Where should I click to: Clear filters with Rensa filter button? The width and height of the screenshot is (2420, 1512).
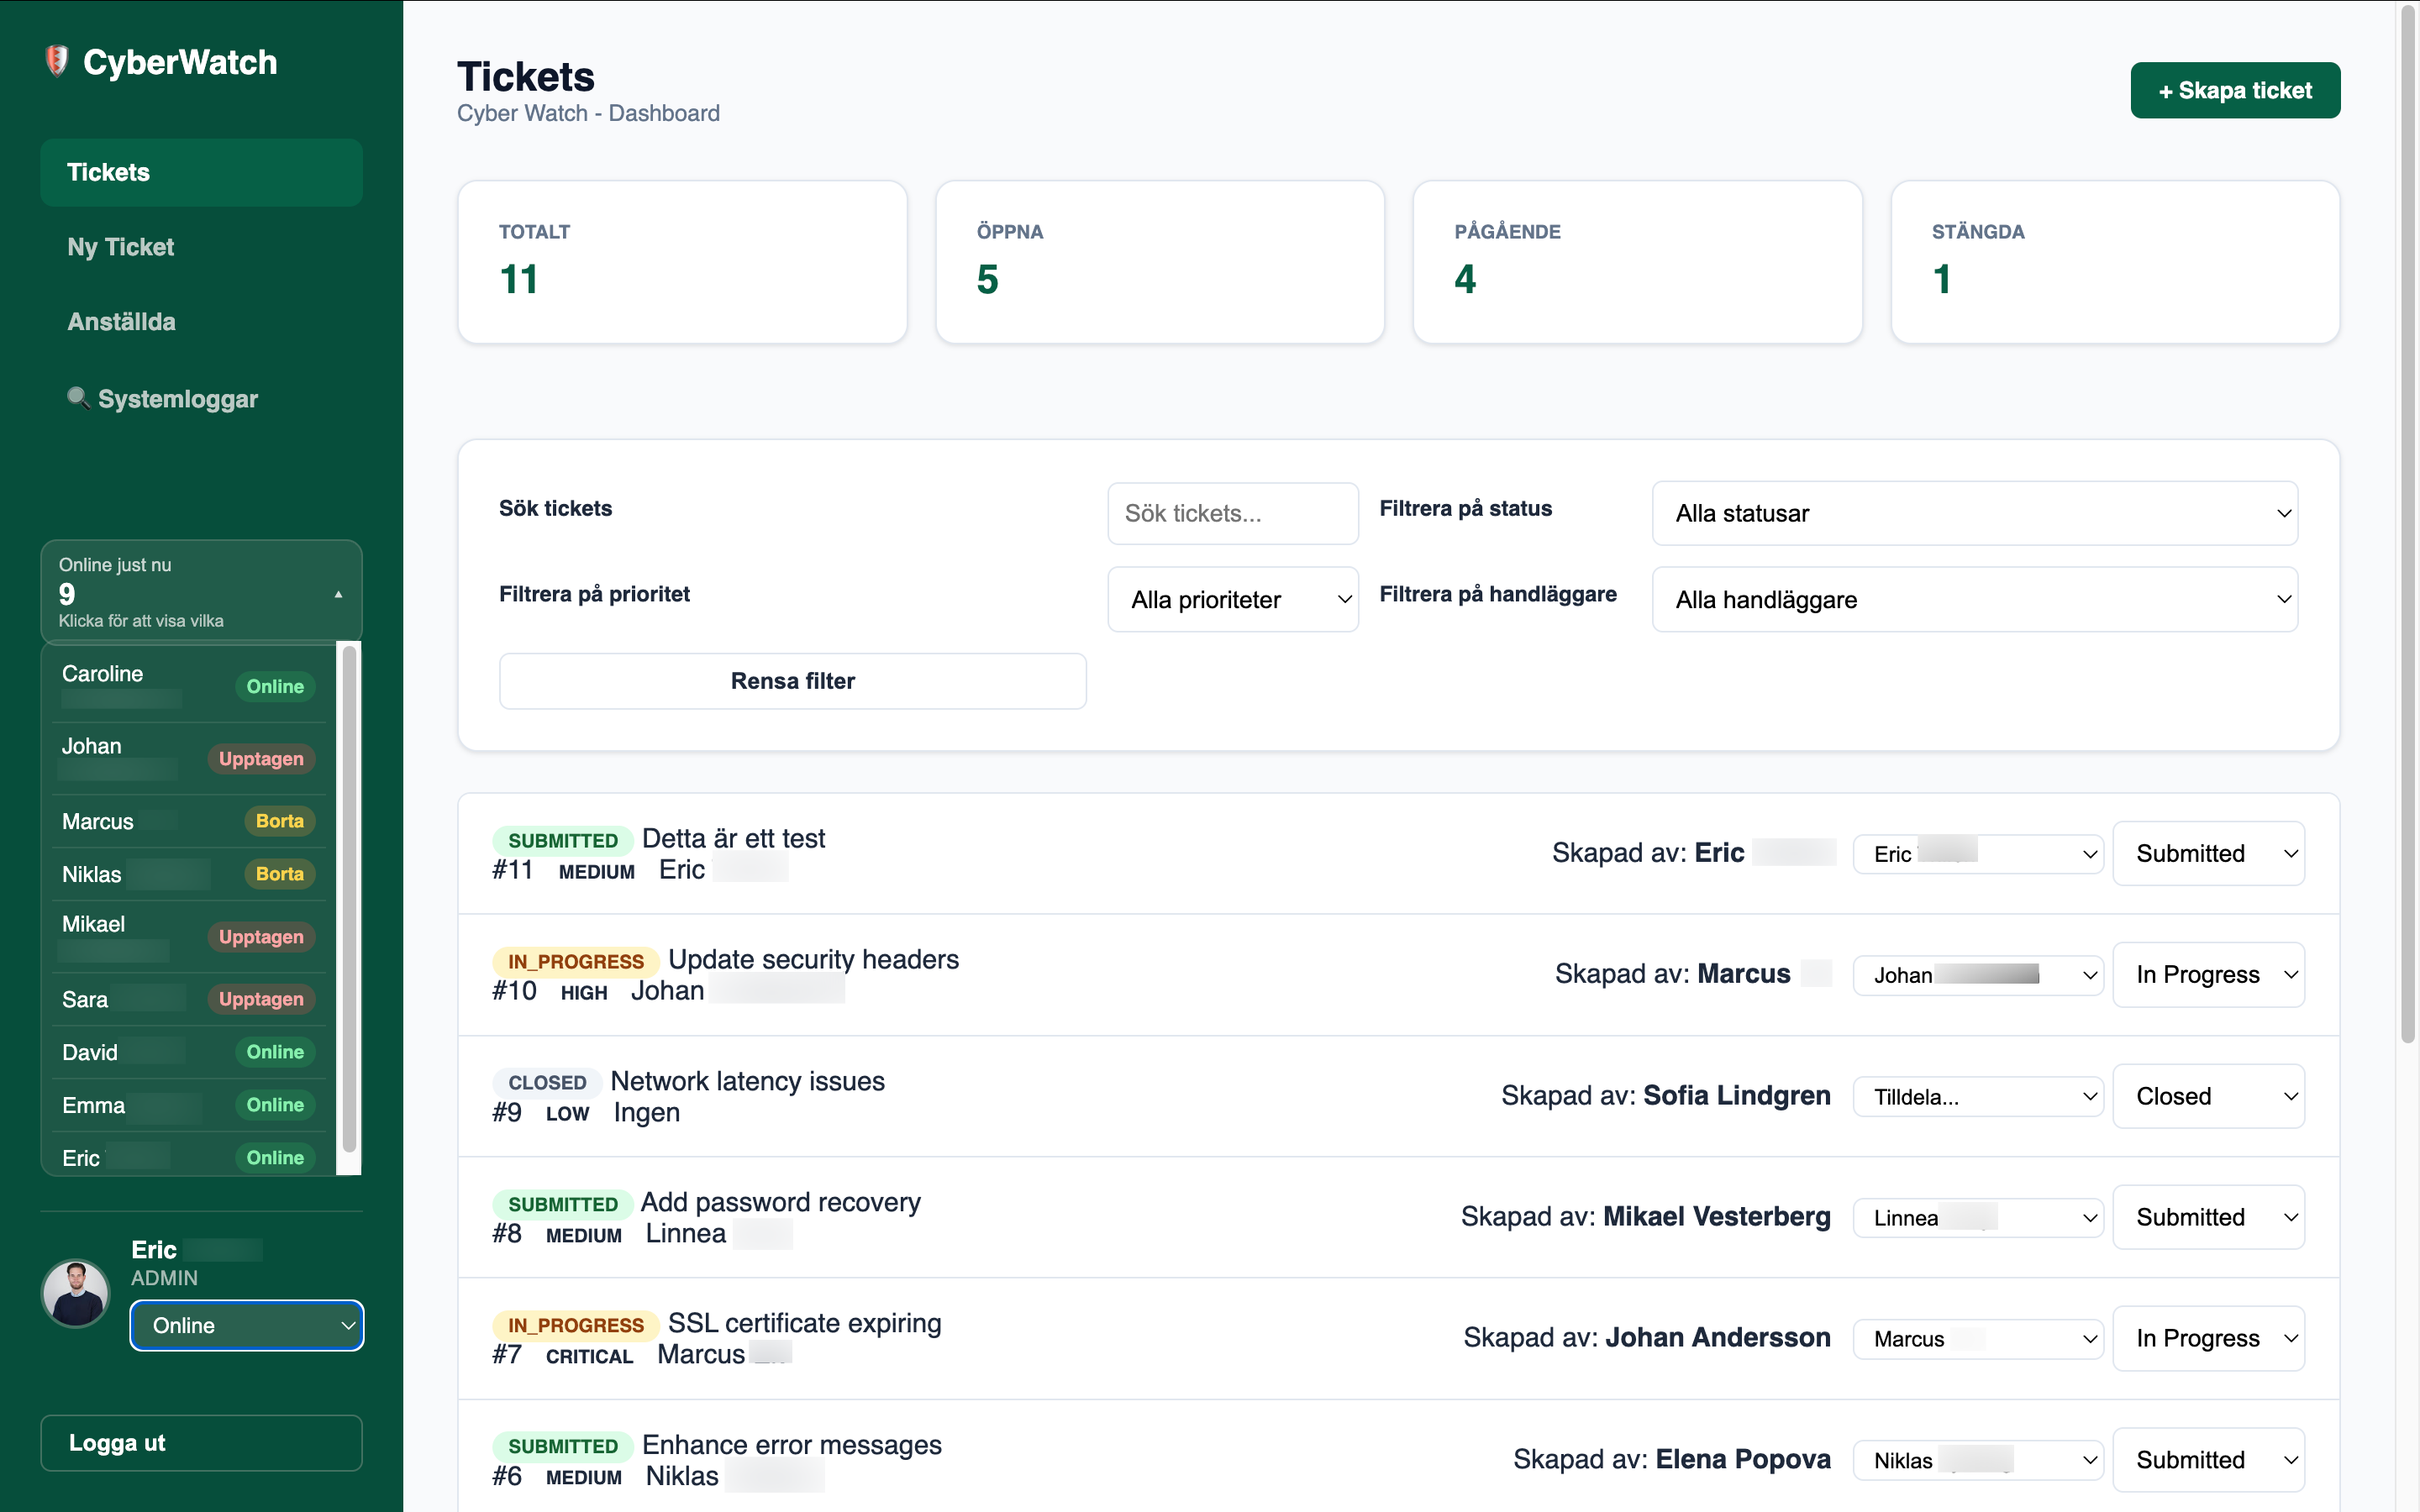793,681
